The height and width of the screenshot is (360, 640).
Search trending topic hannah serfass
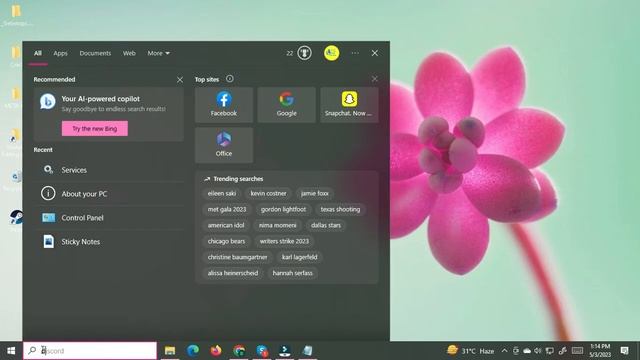pyautogui.click(x=292, y=273)
